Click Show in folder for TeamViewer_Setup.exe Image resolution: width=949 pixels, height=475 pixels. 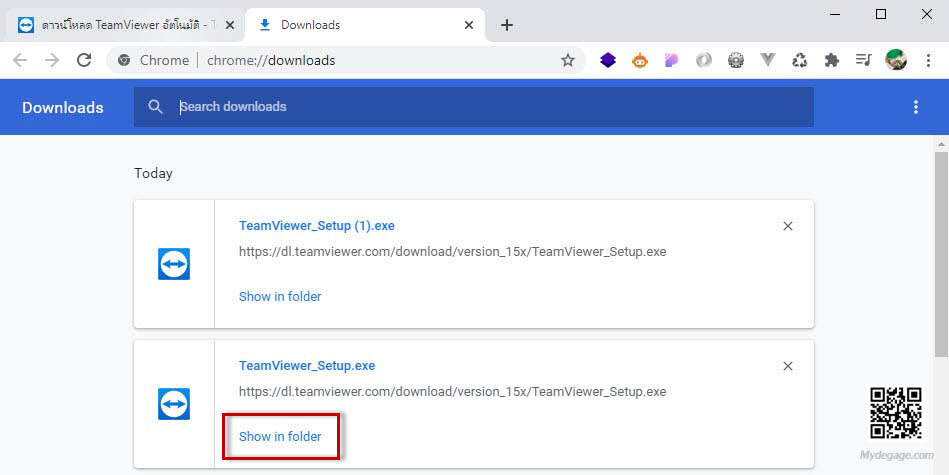coord(280,436)
